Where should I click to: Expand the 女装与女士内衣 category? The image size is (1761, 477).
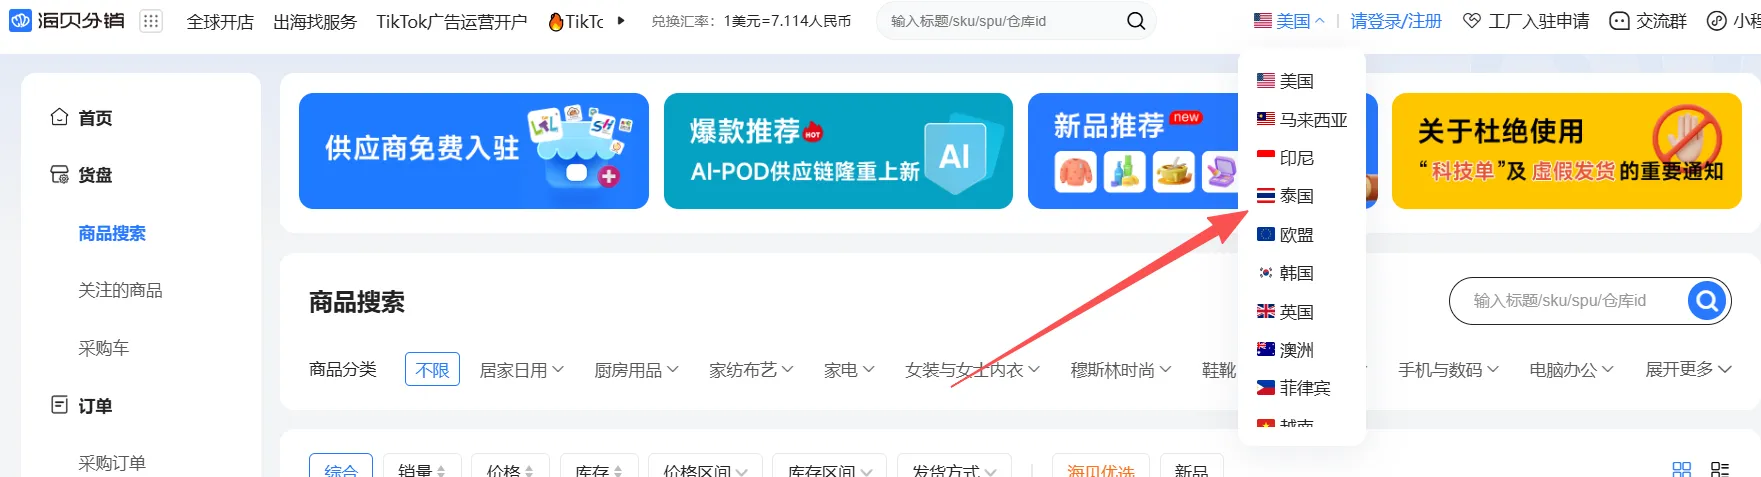point(973,370)
